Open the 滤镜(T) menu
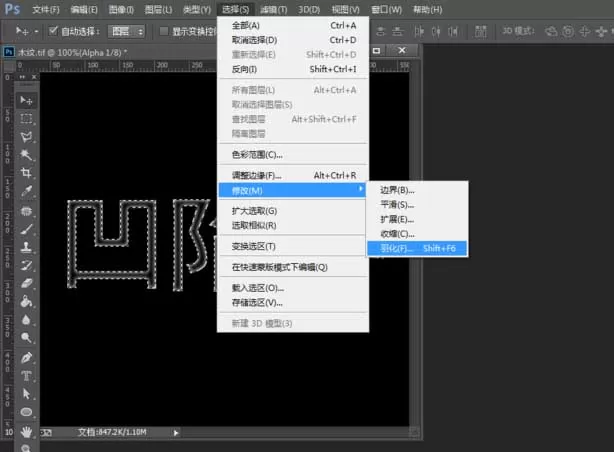This screenshot has width=614, height=452. (273, 9)
